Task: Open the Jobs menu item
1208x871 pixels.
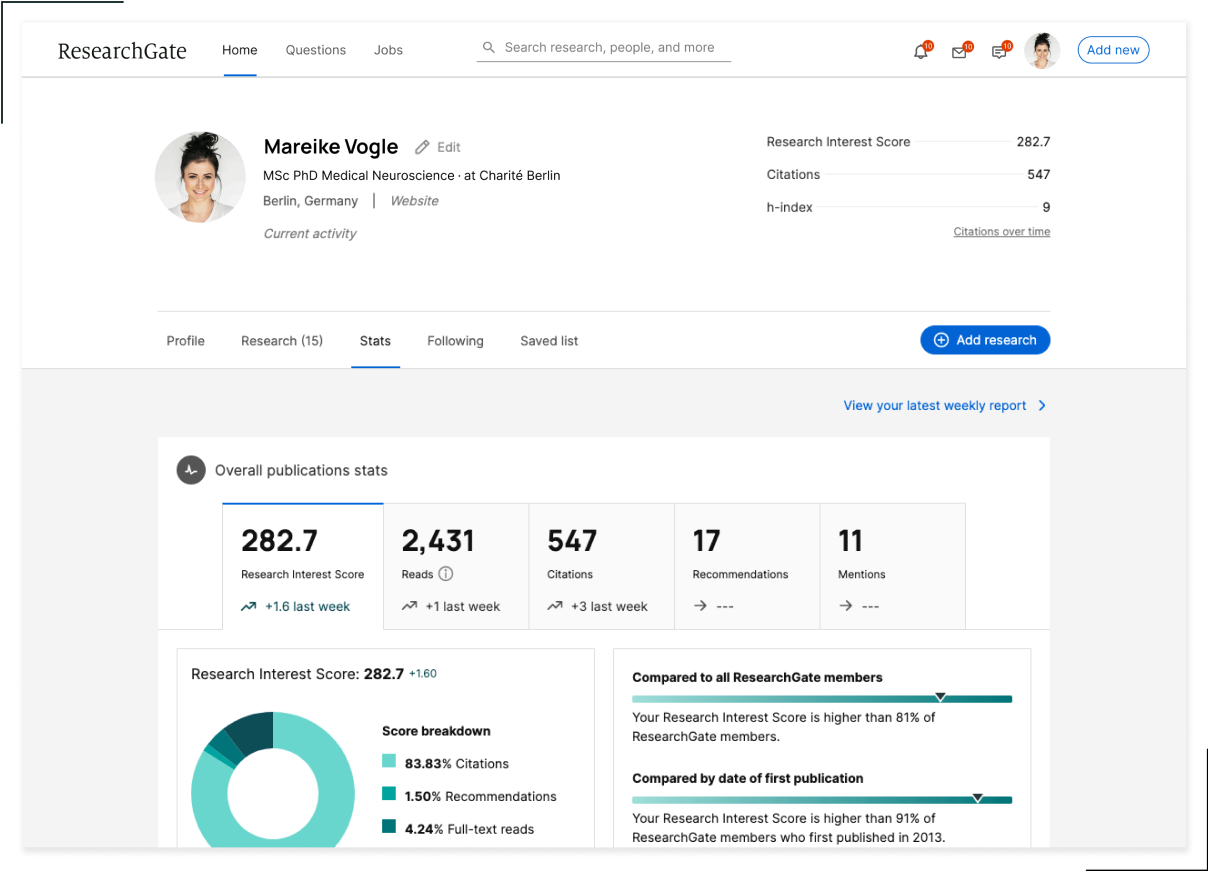Action: (x=388, y=50)
